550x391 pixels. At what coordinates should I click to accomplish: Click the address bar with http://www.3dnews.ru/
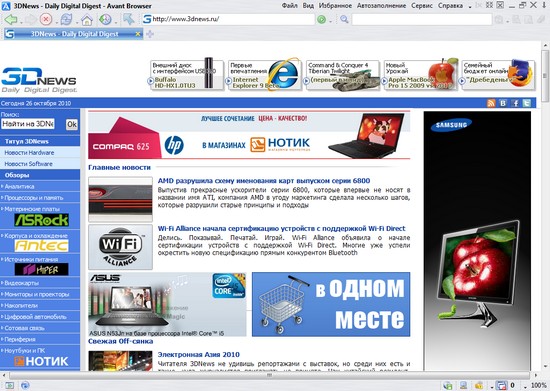[228, 19]
